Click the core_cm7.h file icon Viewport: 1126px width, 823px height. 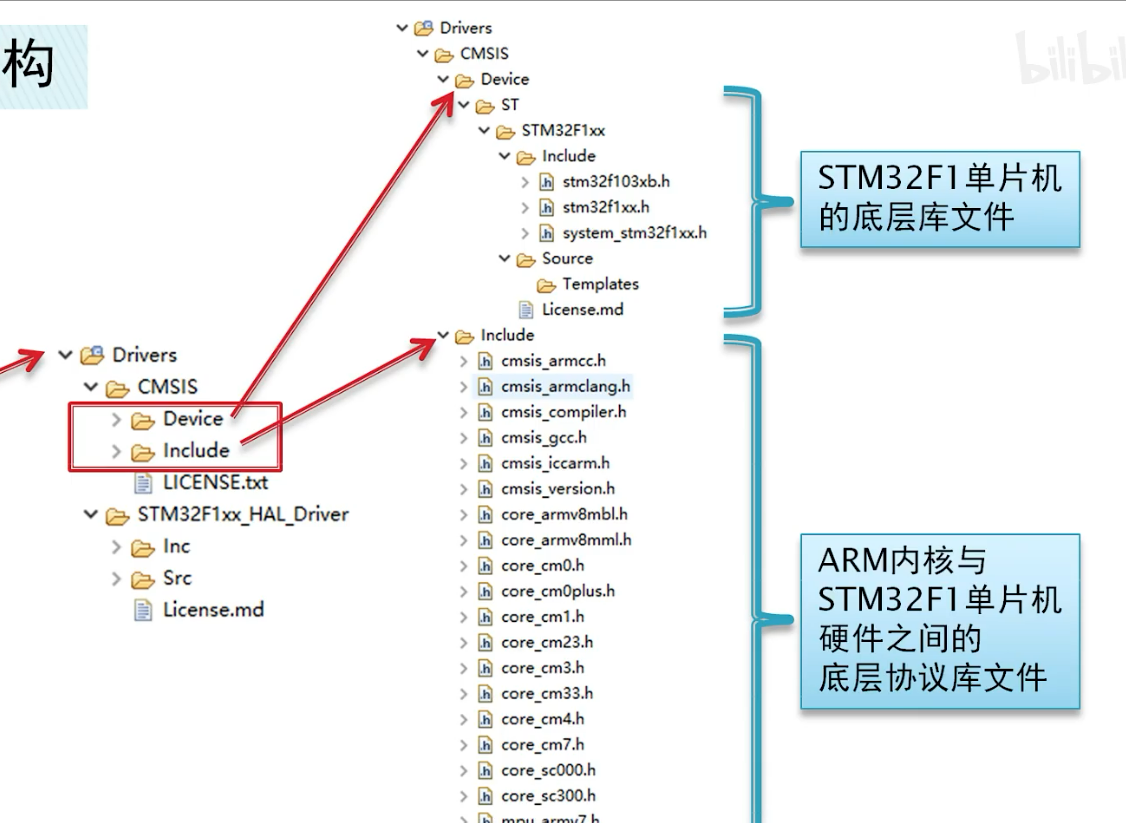[485, 745]
